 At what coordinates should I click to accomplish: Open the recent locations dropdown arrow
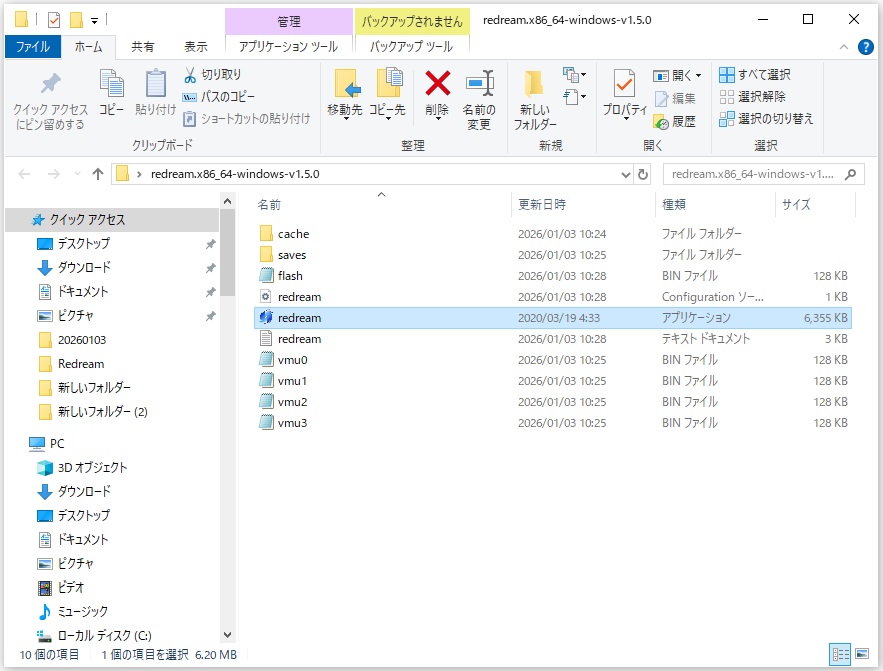click(77, 174)
